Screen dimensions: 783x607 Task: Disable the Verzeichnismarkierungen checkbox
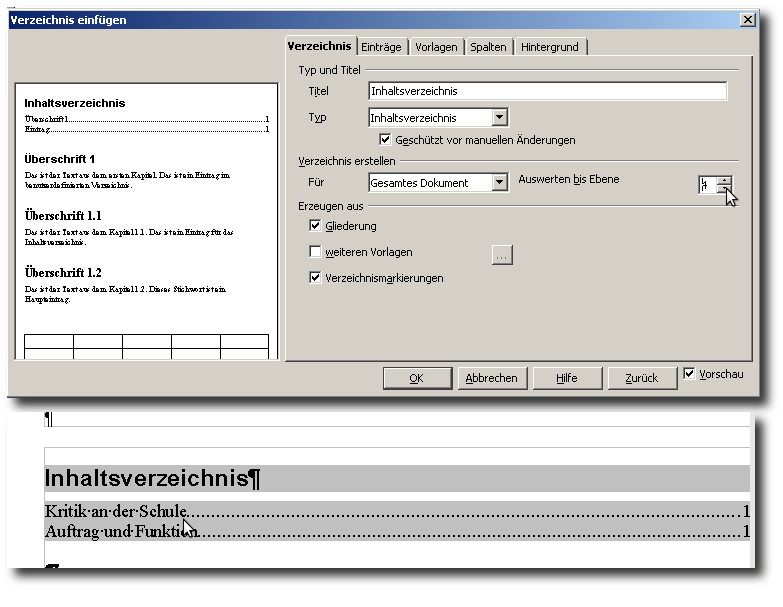point(316,278)
